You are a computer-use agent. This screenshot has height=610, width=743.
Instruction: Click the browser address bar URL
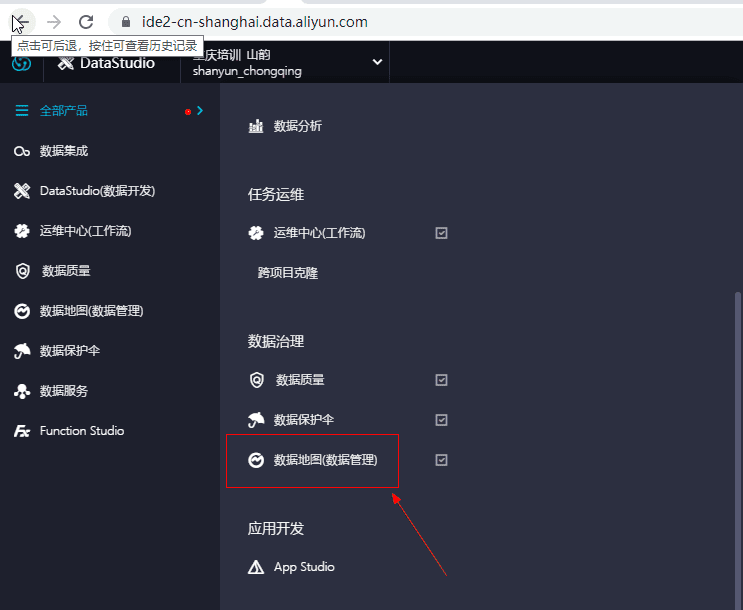[x=254, y=22]
